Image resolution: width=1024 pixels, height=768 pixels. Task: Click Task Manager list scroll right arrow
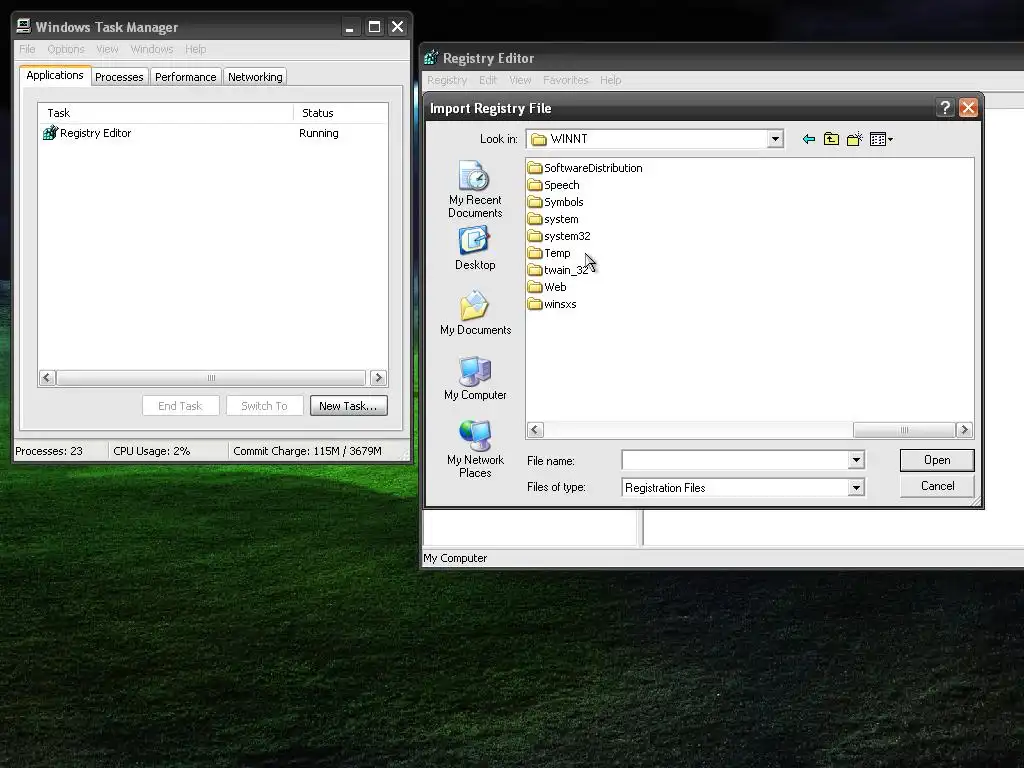[x=378, y=378]
